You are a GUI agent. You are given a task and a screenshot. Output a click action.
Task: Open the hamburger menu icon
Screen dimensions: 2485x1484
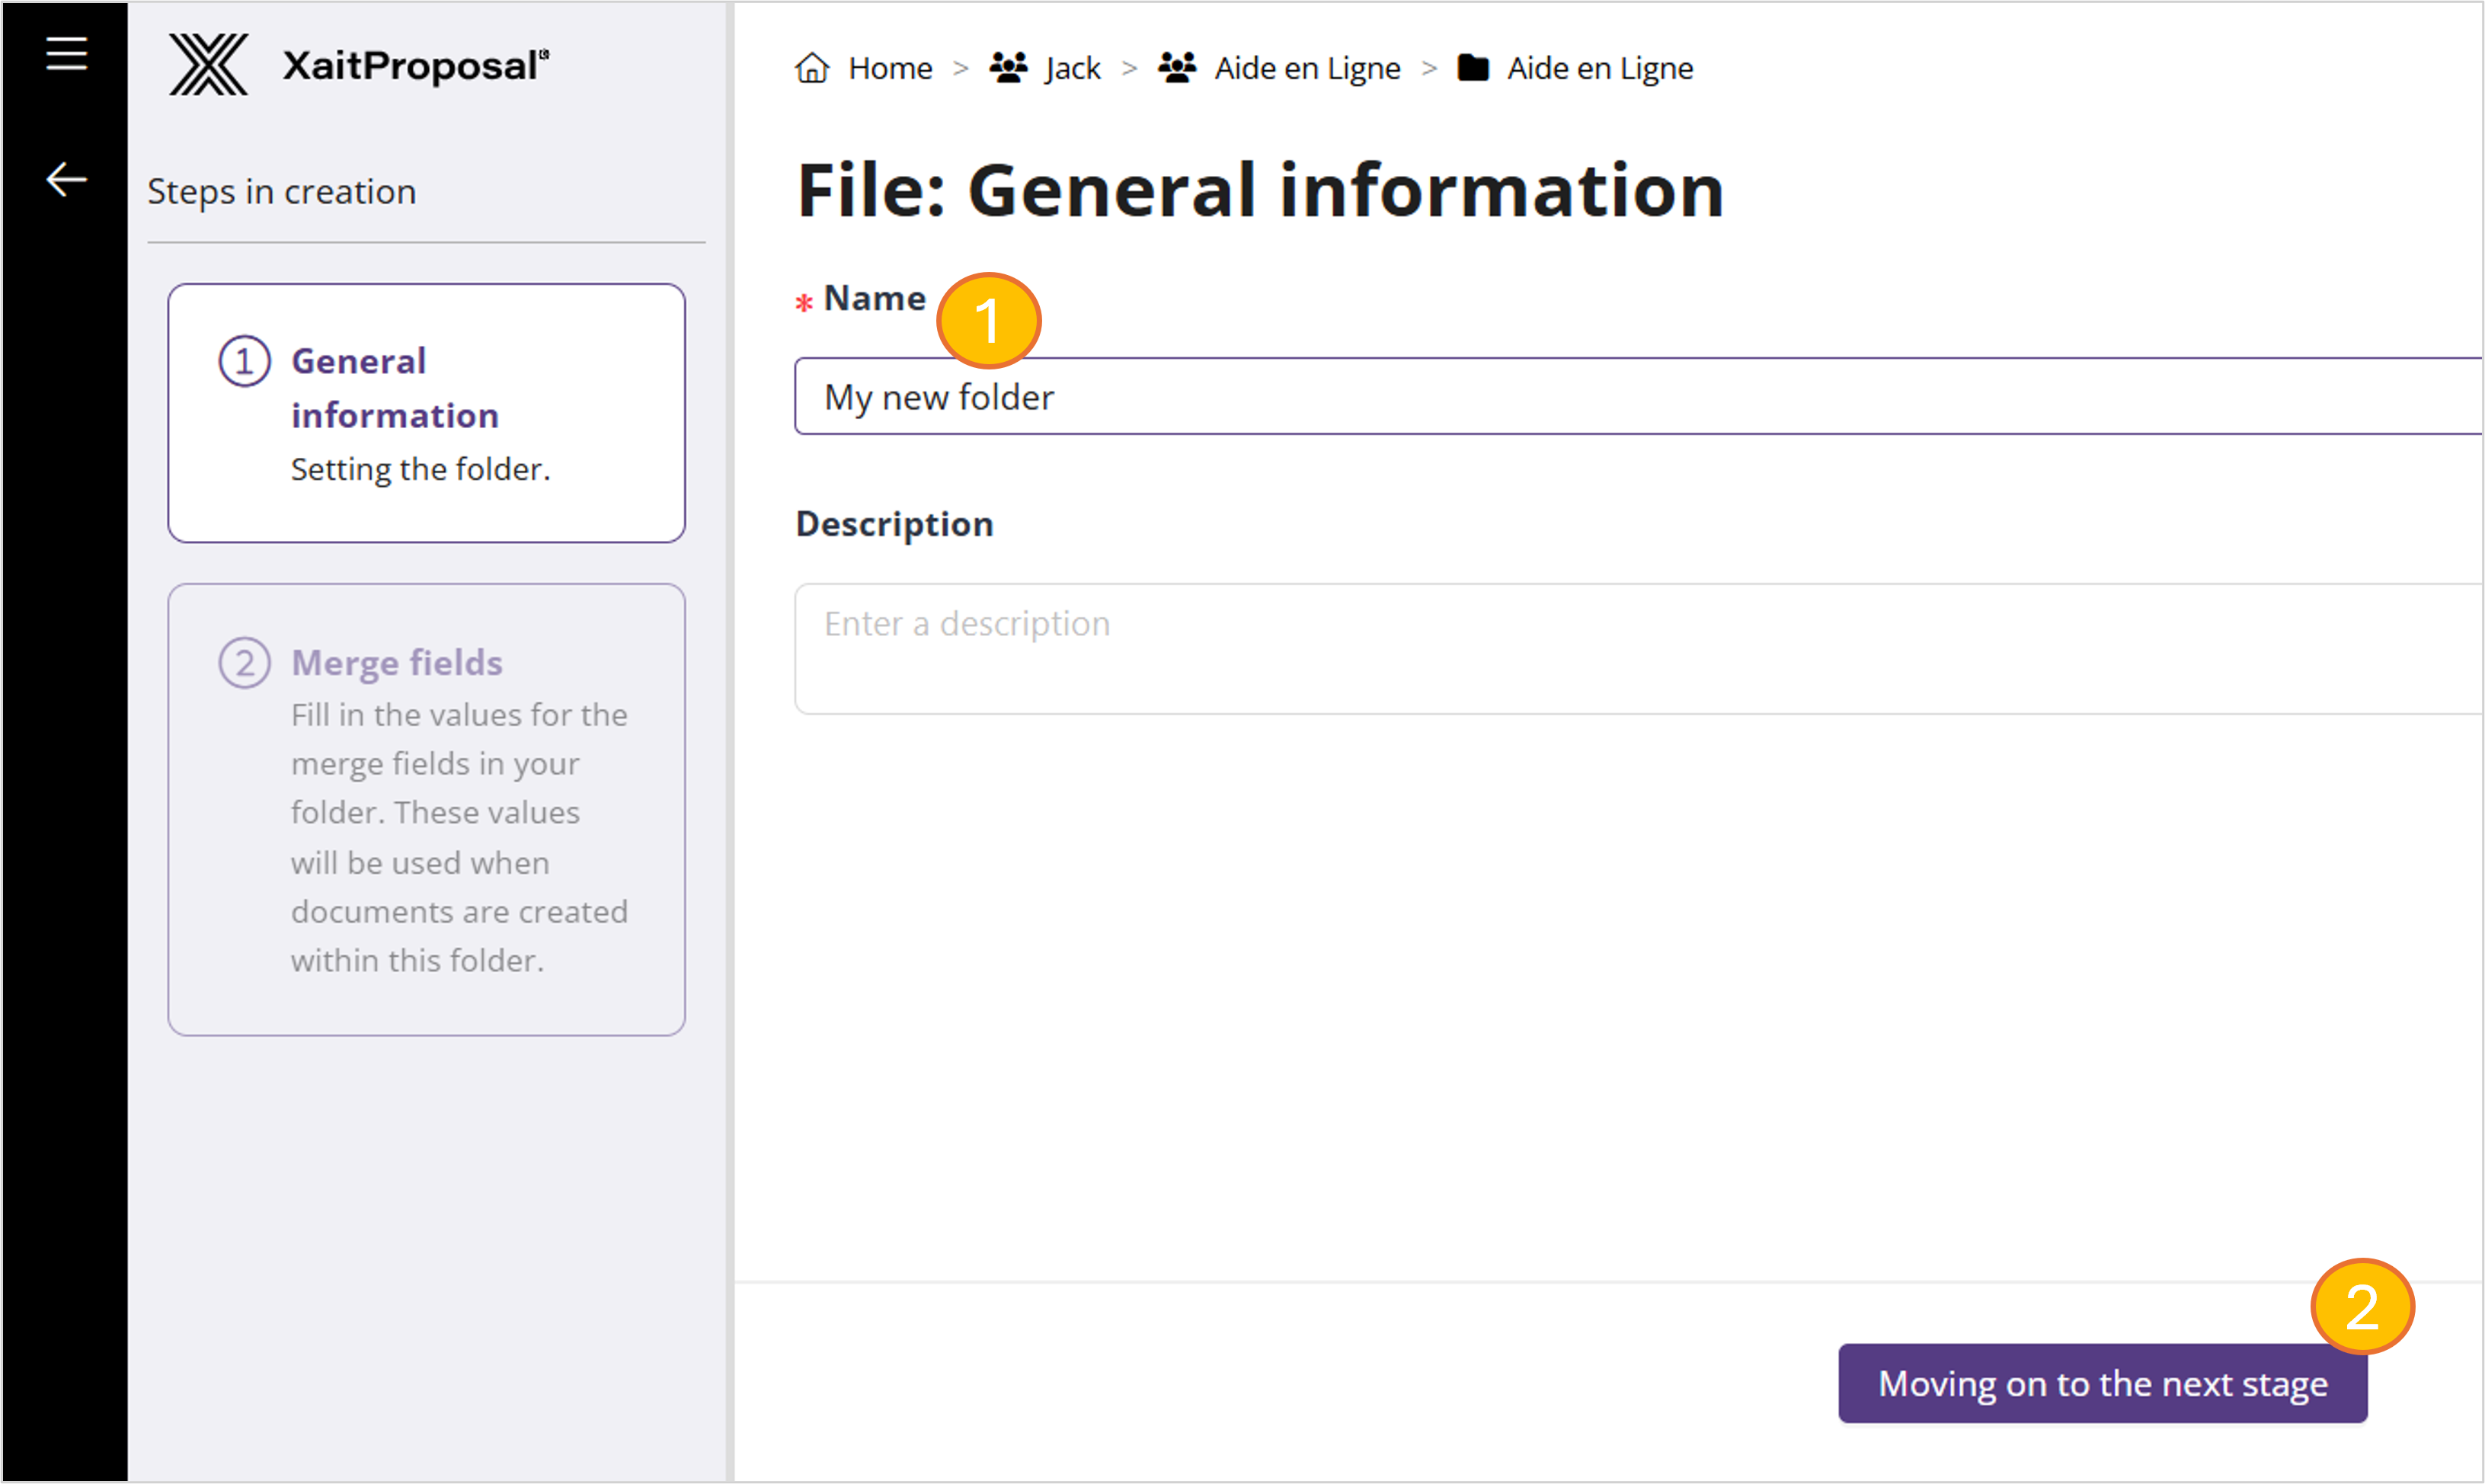66,53
